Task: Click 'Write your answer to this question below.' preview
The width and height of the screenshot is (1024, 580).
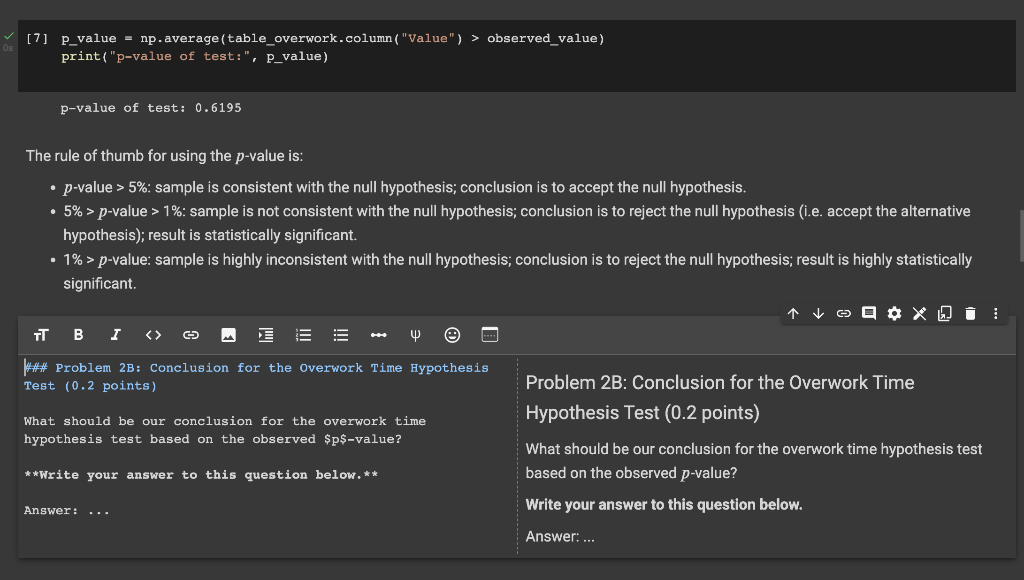Action: (664, 505)
